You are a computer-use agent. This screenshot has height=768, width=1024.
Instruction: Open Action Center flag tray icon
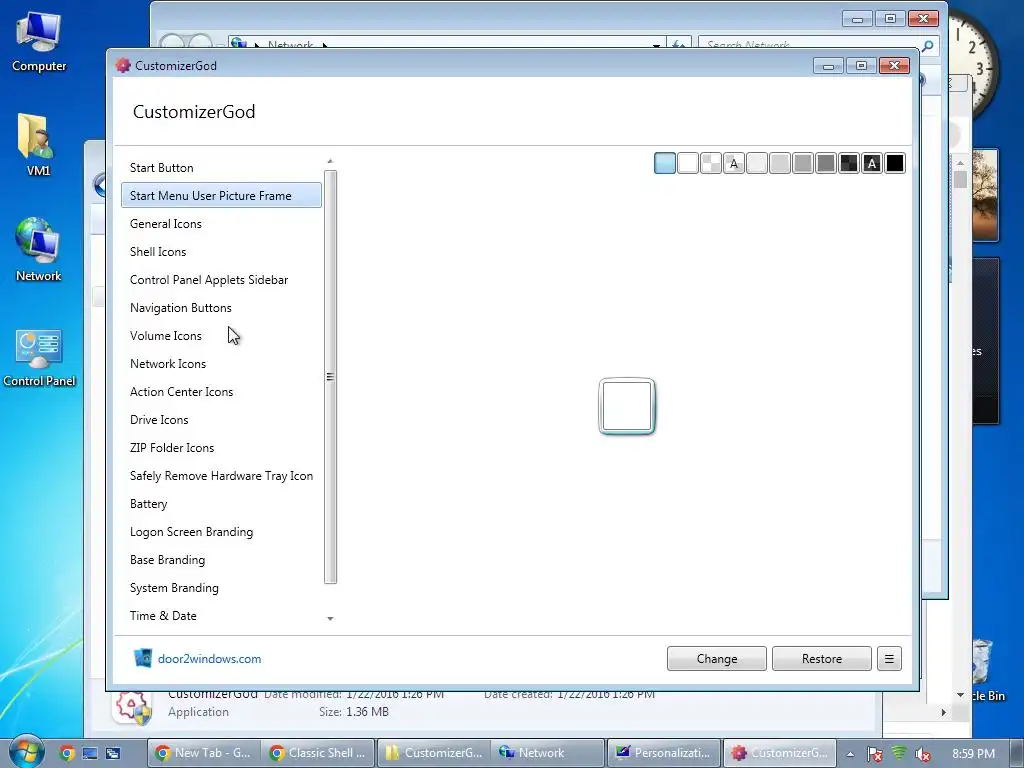874,754
